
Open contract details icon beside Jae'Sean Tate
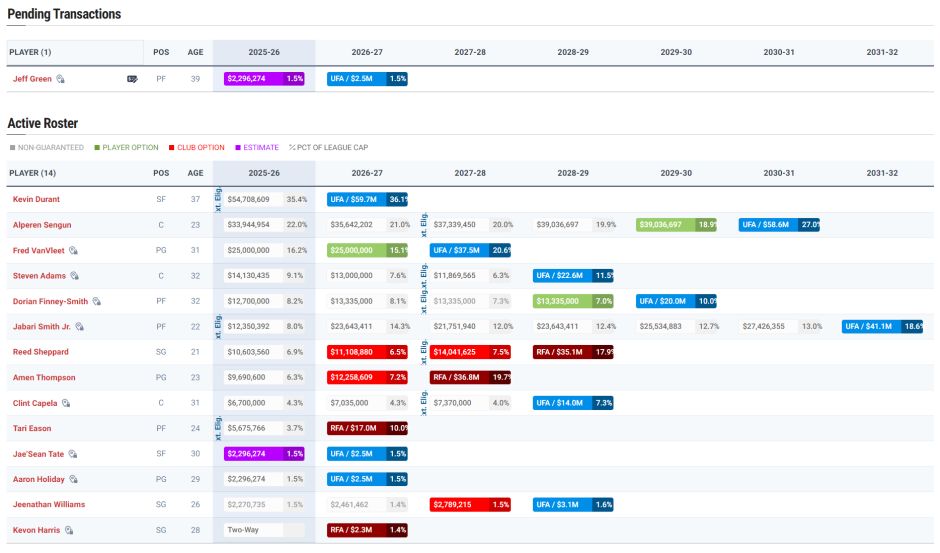[x=73, y=454]
